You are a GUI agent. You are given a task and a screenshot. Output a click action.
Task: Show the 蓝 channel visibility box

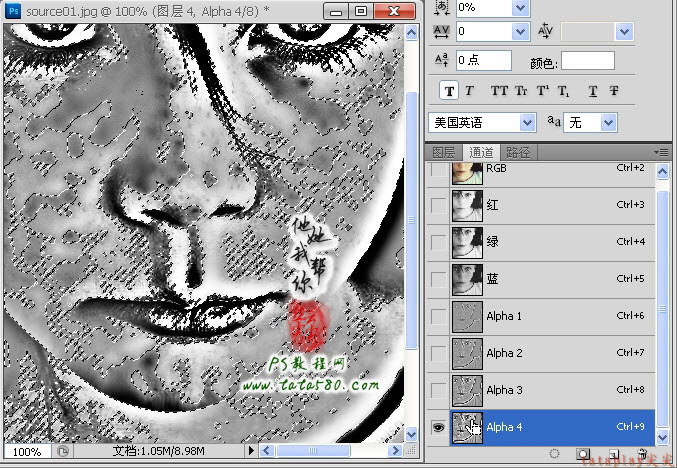click(x=439, y=280)
